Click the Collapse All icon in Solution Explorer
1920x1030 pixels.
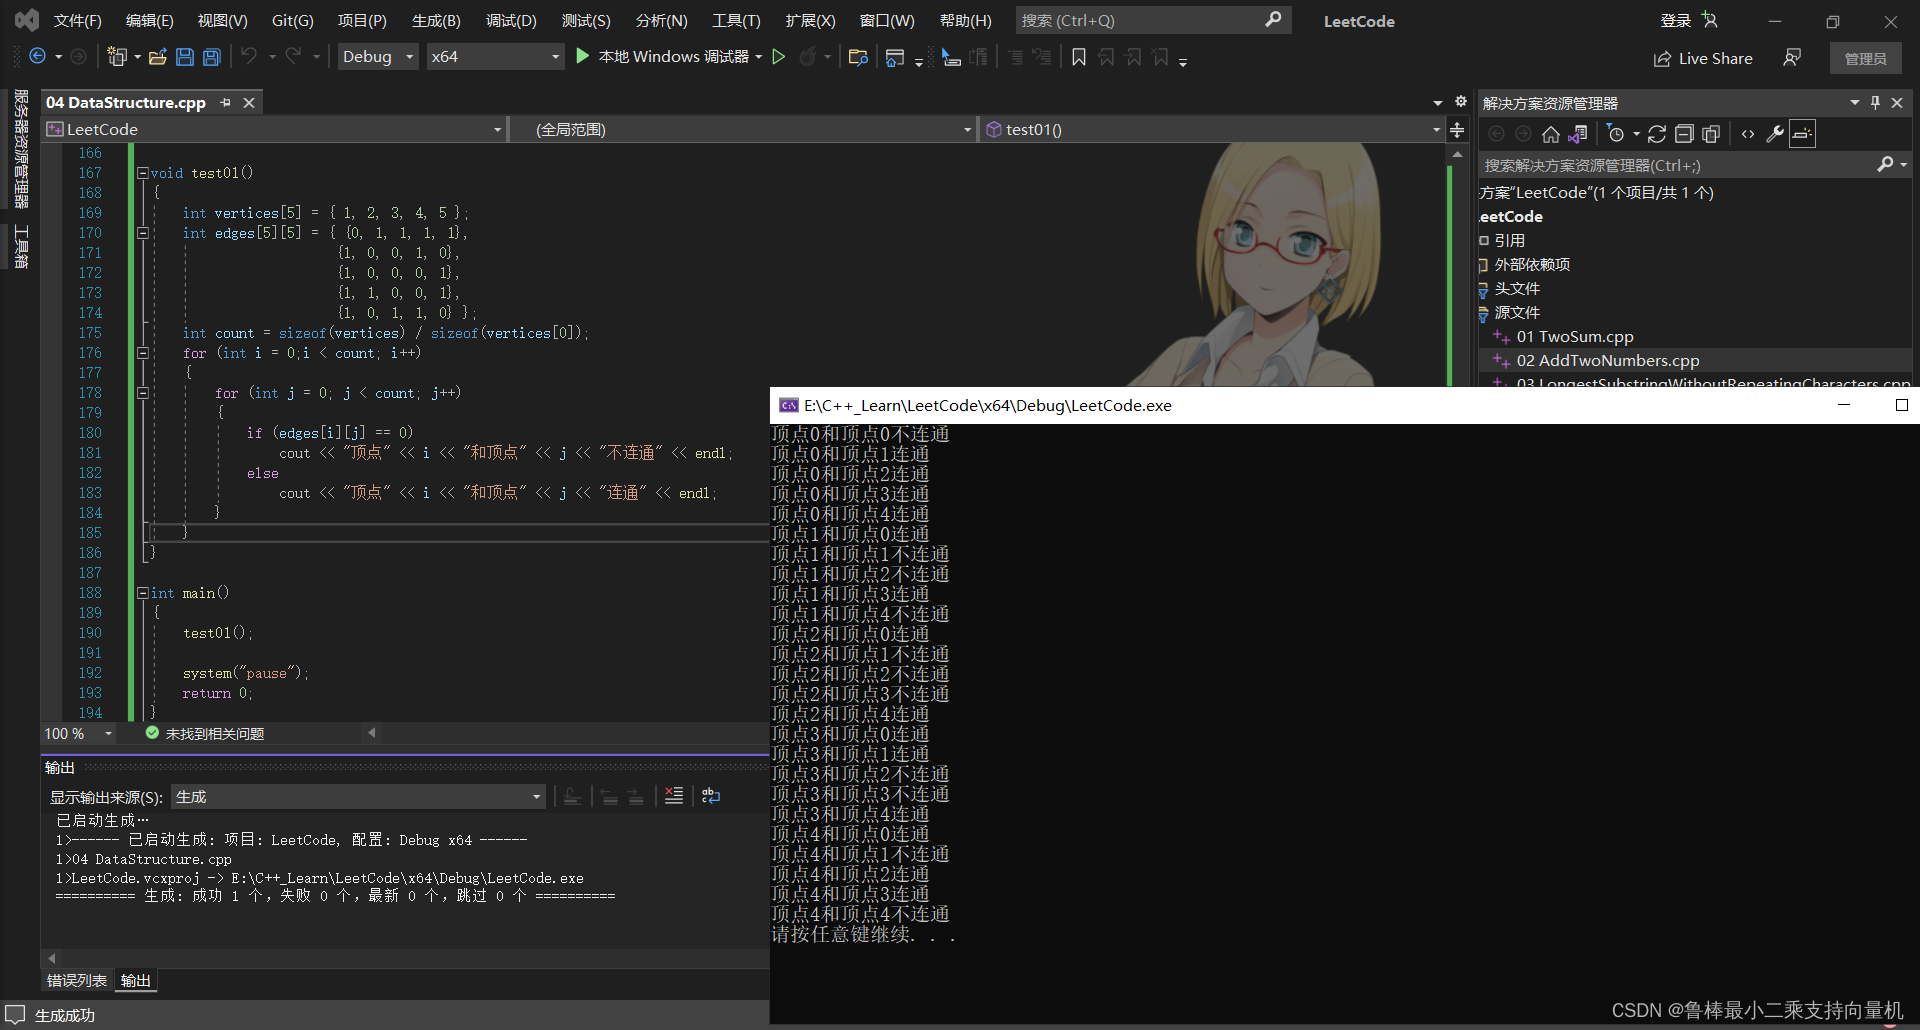click(1684, 134)
